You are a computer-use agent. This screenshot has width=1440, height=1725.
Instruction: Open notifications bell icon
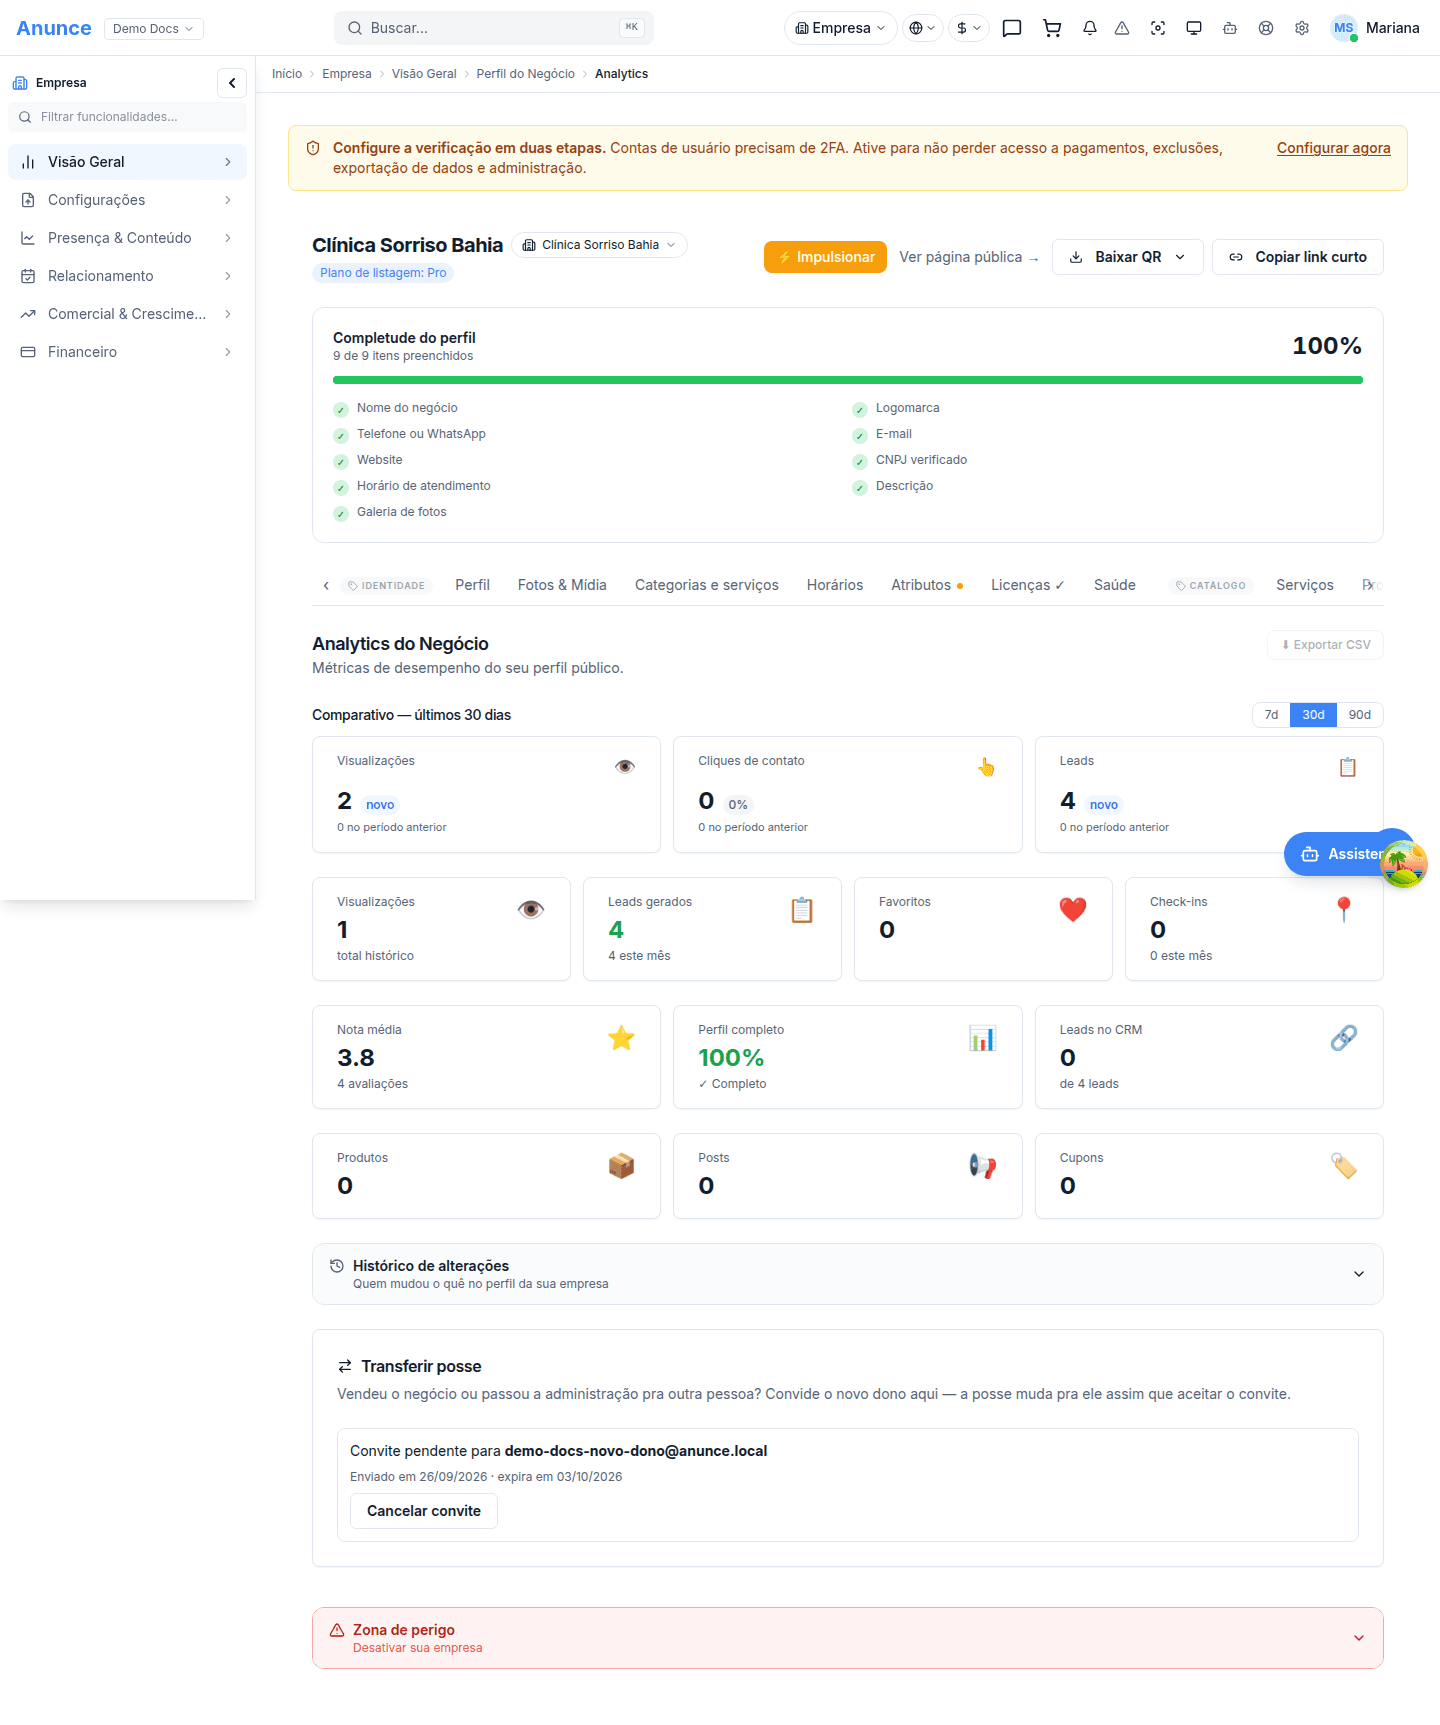click(1090, 28)
